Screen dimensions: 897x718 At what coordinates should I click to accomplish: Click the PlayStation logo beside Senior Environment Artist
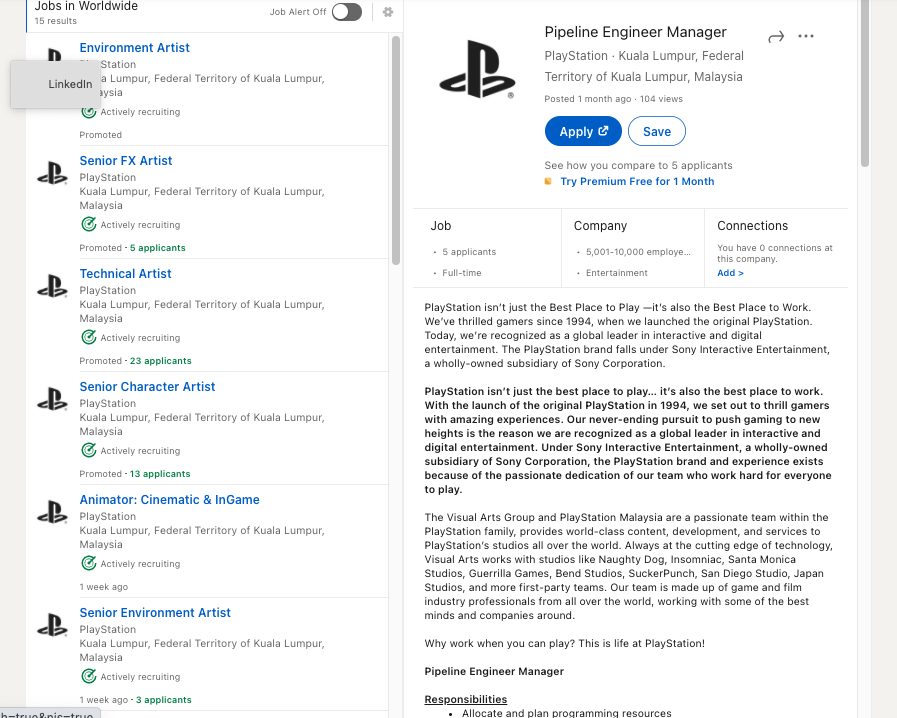[52, 626]
